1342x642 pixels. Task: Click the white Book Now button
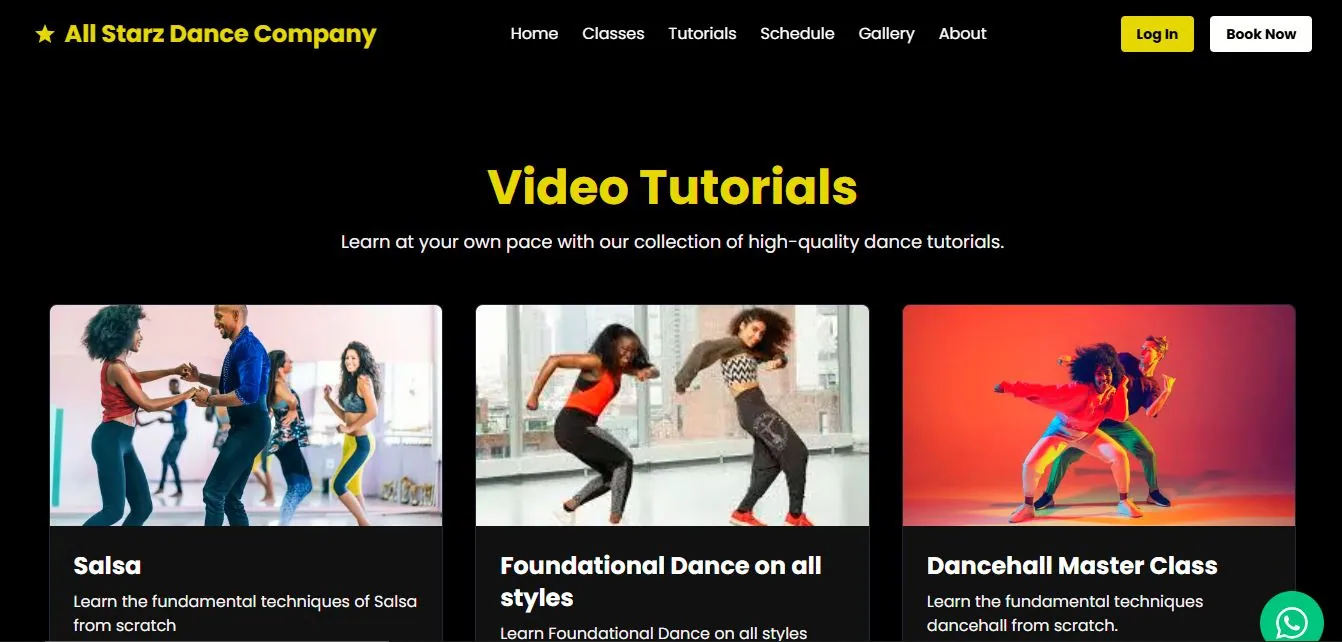tap(1261, 34)
